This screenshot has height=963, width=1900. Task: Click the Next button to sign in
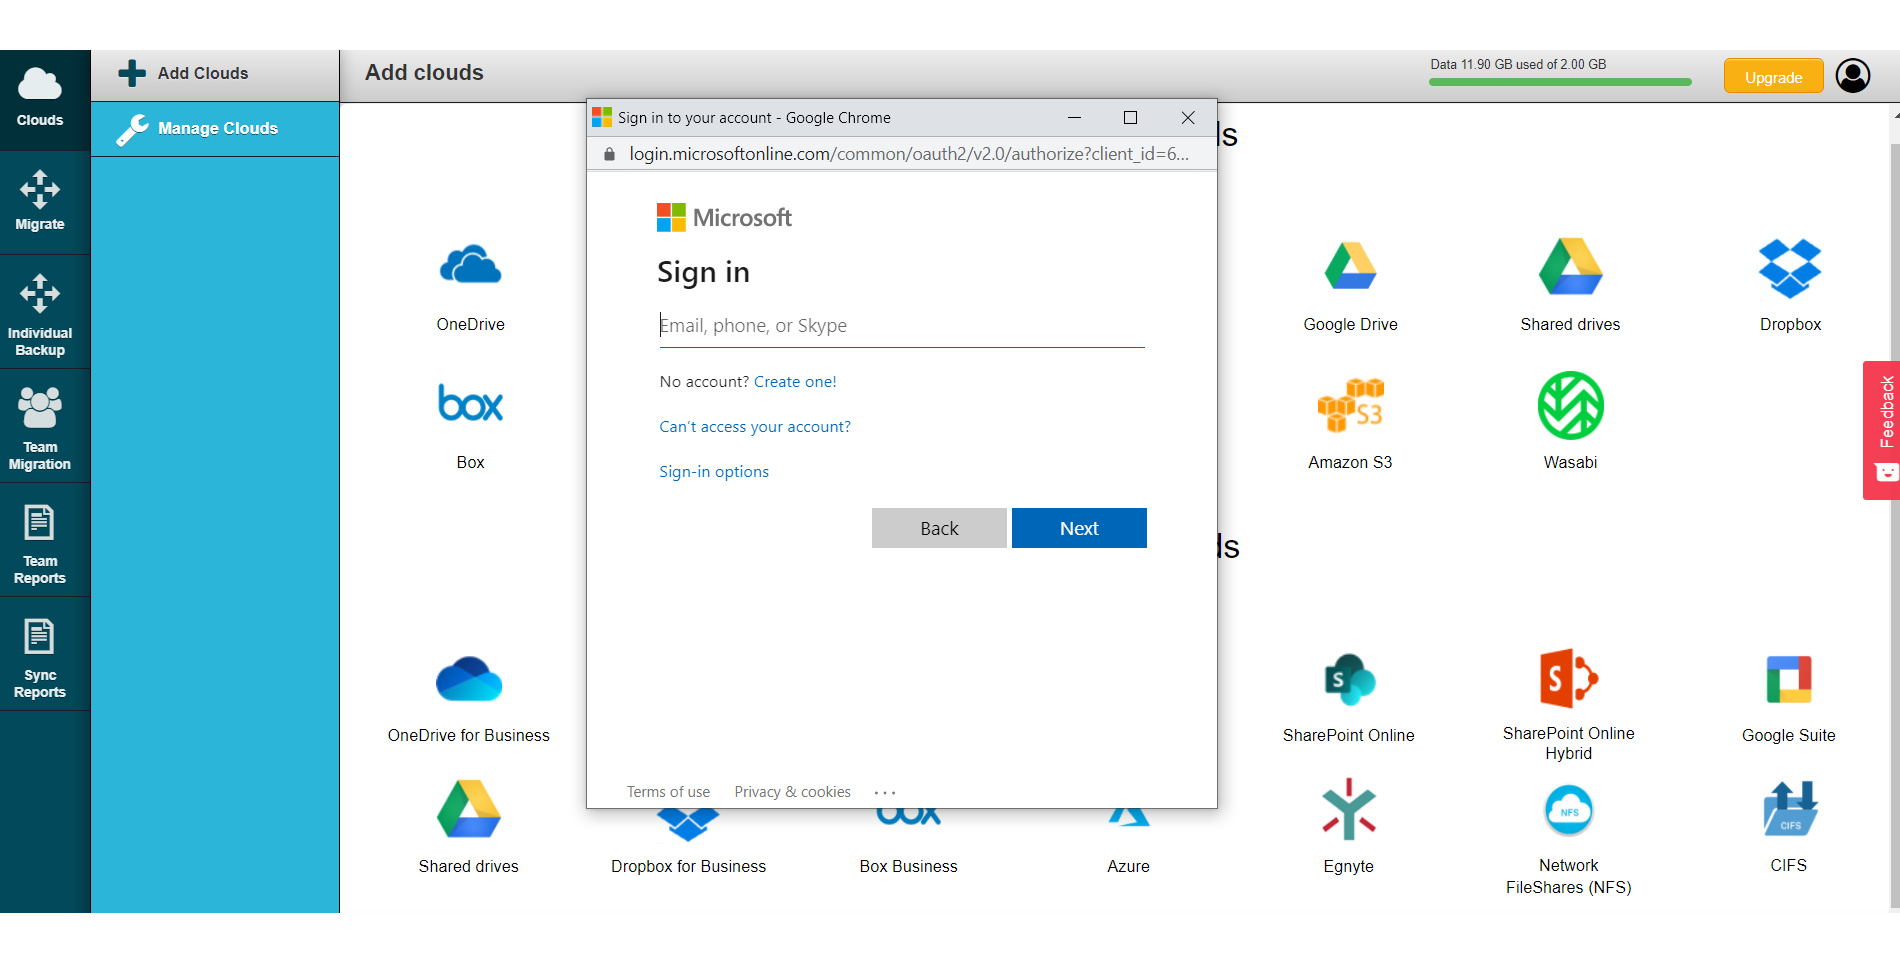pyautogui.click(x=1079, y=528)
